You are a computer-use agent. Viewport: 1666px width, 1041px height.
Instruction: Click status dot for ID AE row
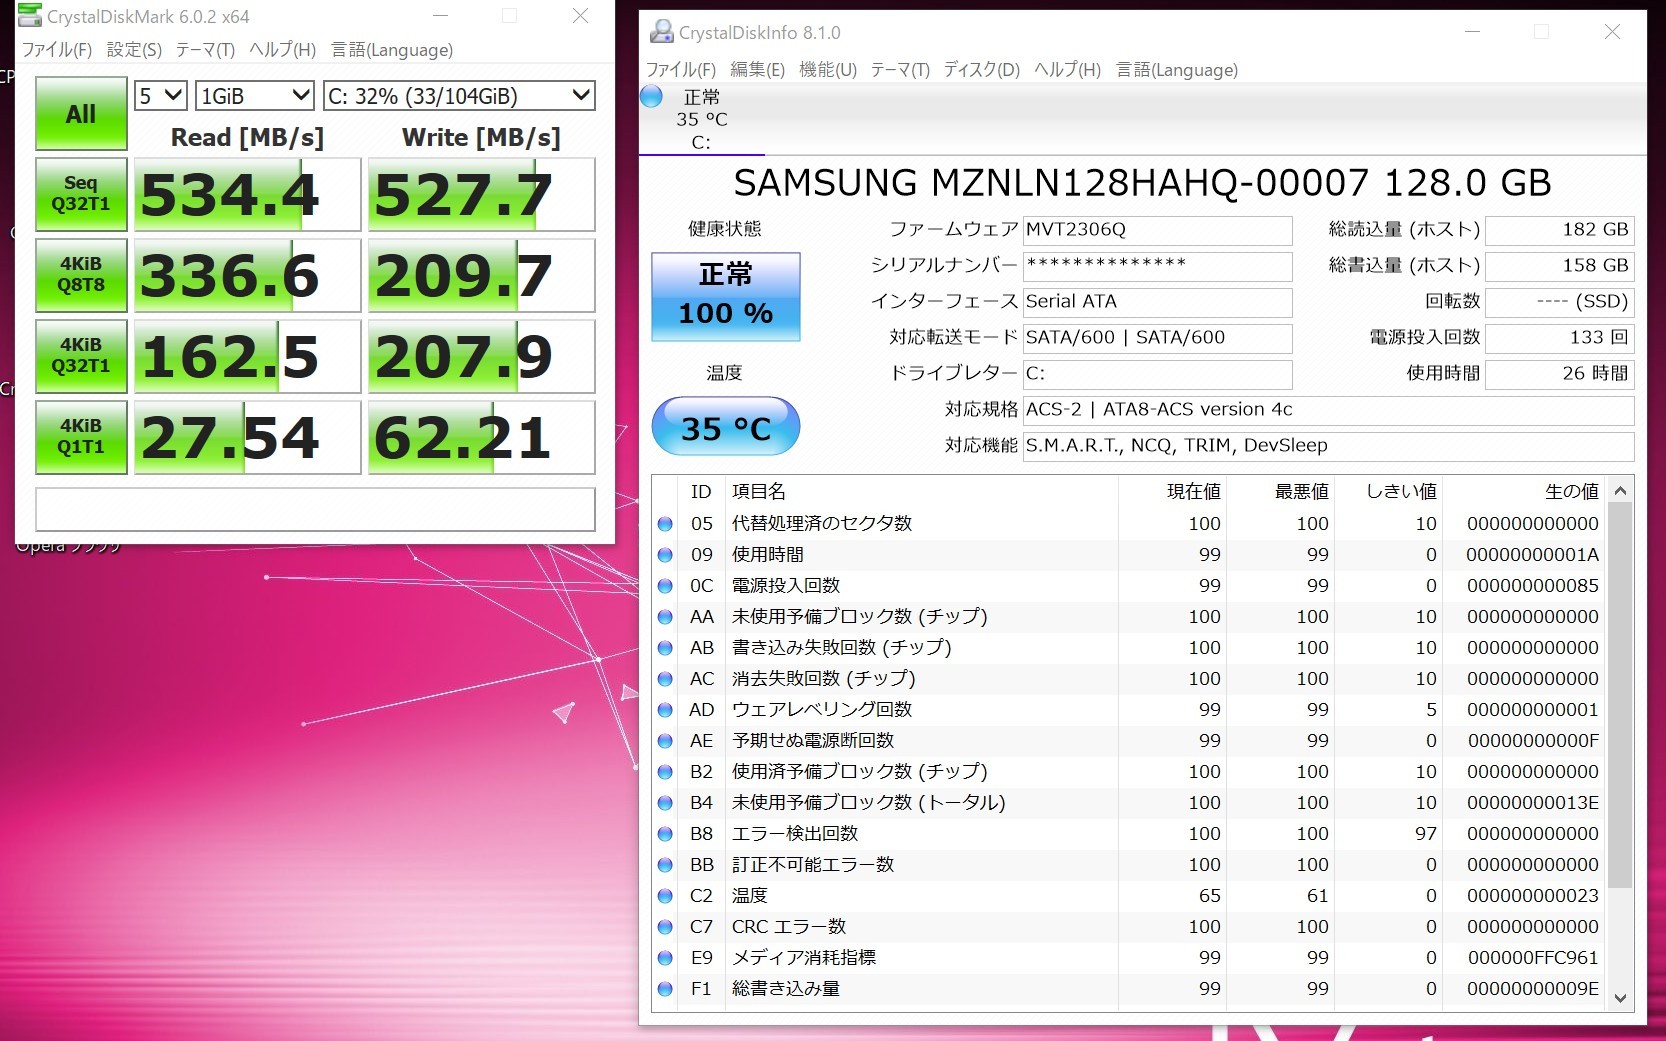click(665, 740)
